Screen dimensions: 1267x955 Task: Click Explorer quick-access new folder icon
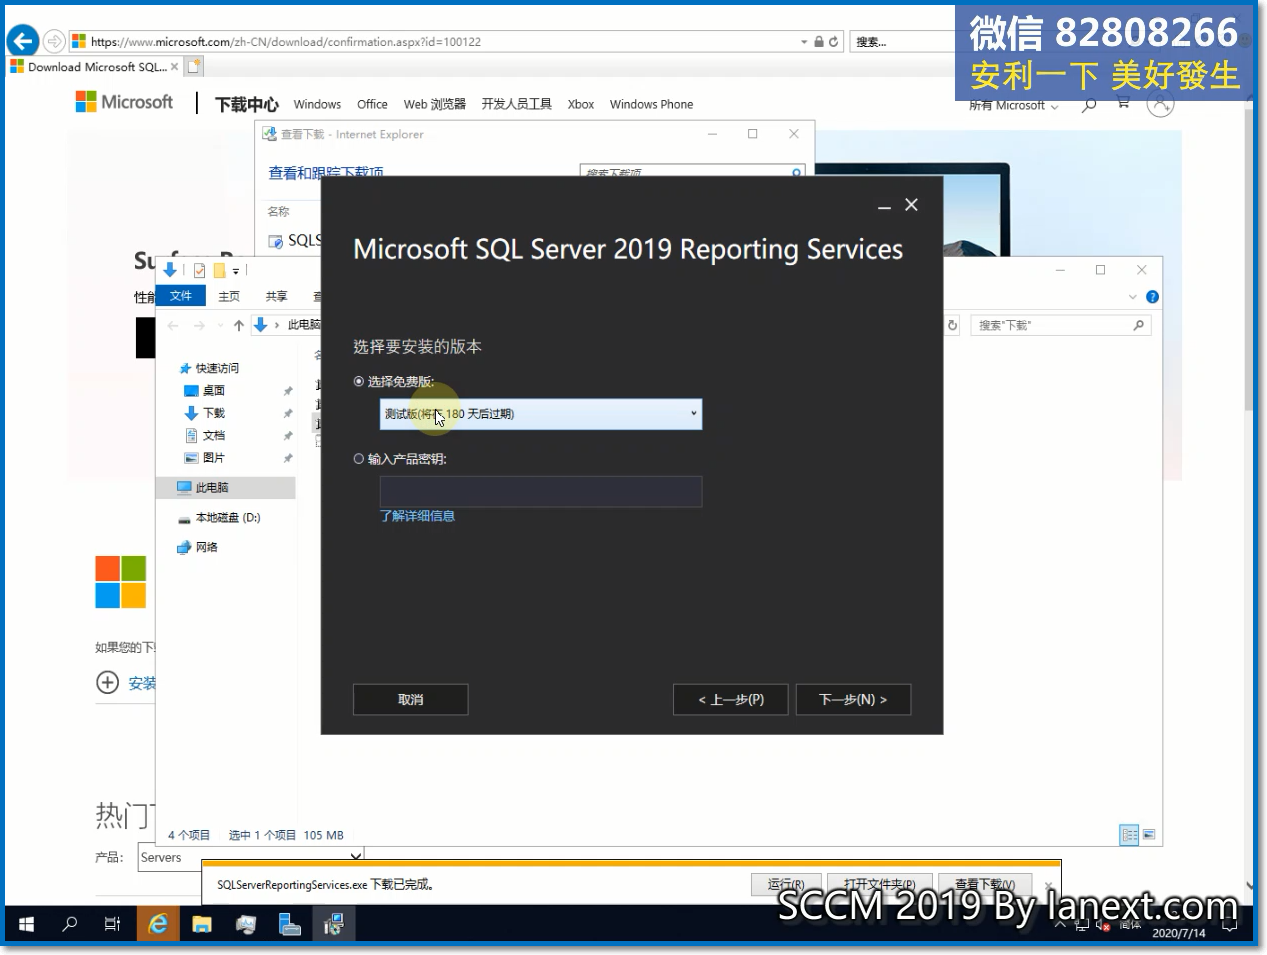[x=219, y=270]
